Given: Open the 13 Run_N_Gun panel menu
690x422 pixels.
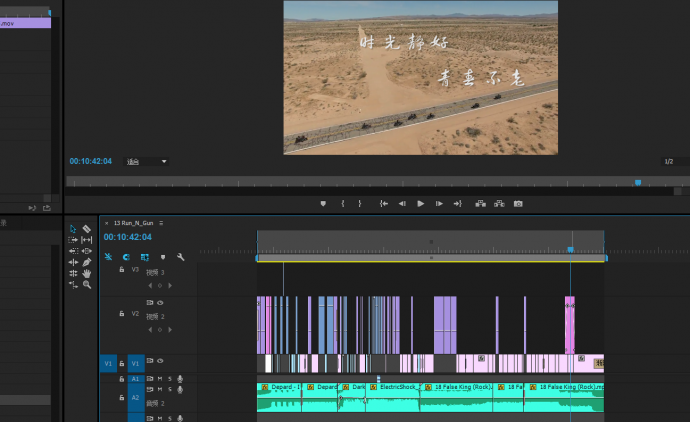Looking at the screenshot, I should pyautogui.click(x=160, y=223).
